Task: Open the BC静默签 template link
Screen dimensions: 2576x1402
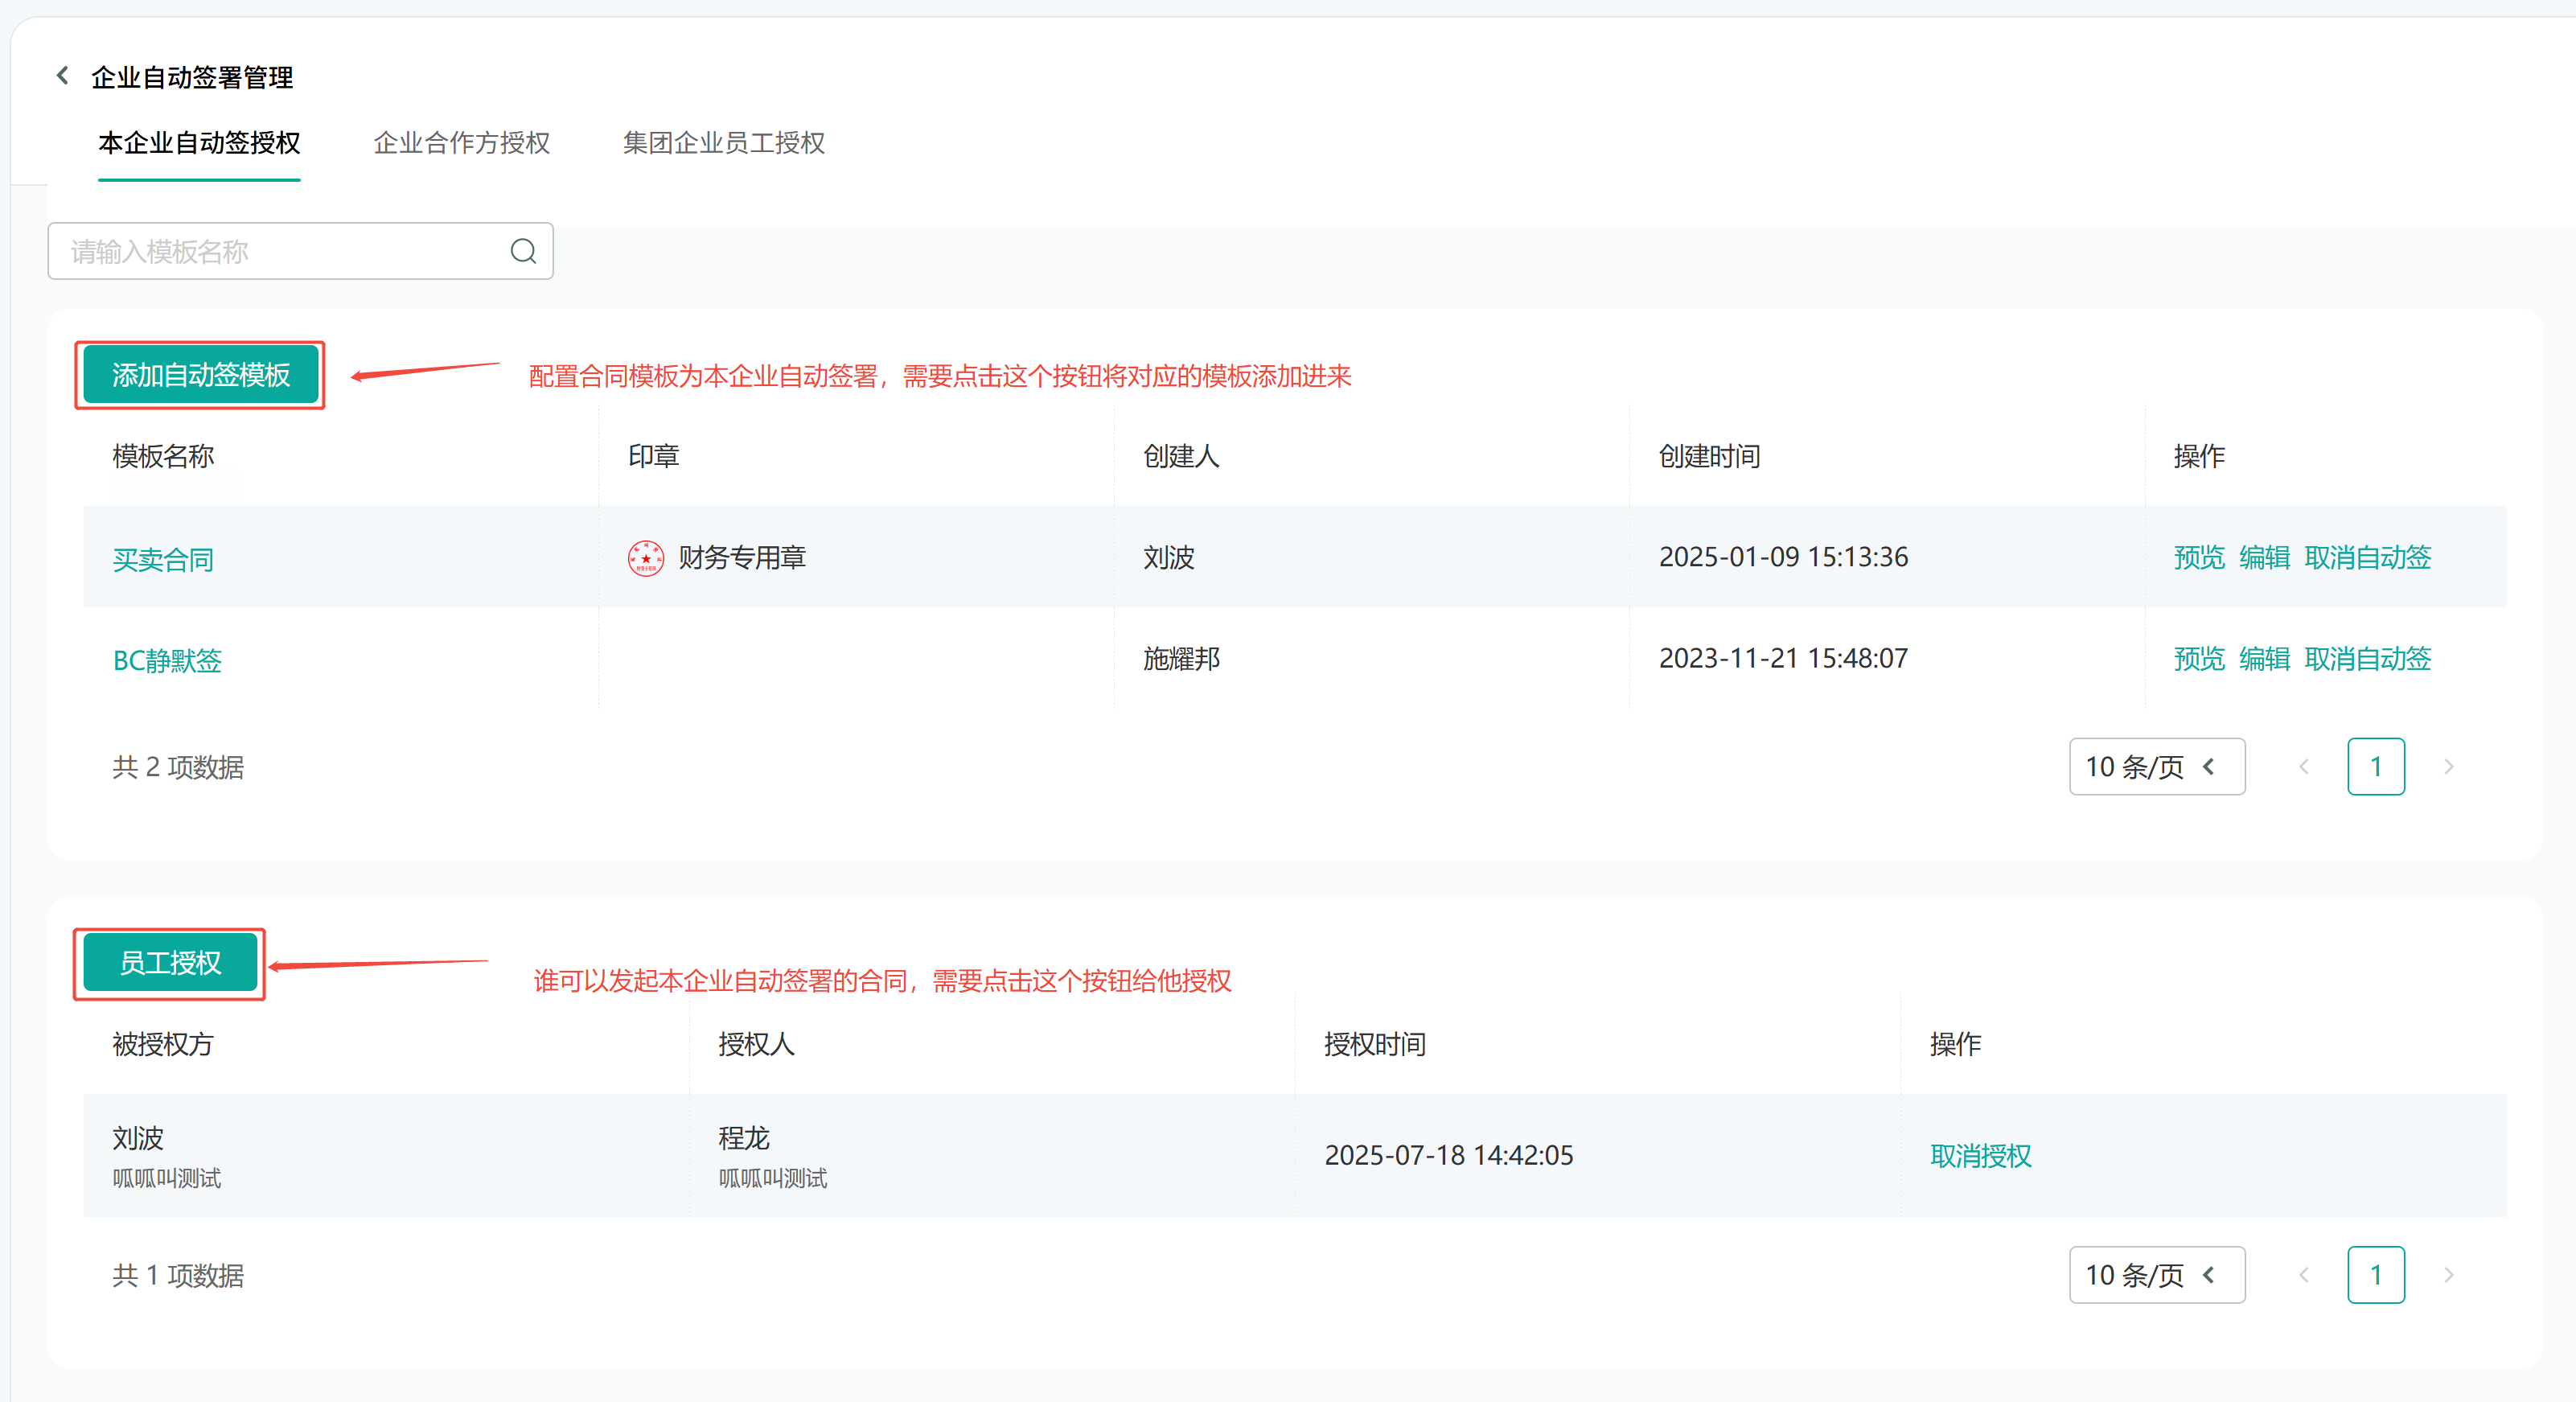Action: click(167, 661)
